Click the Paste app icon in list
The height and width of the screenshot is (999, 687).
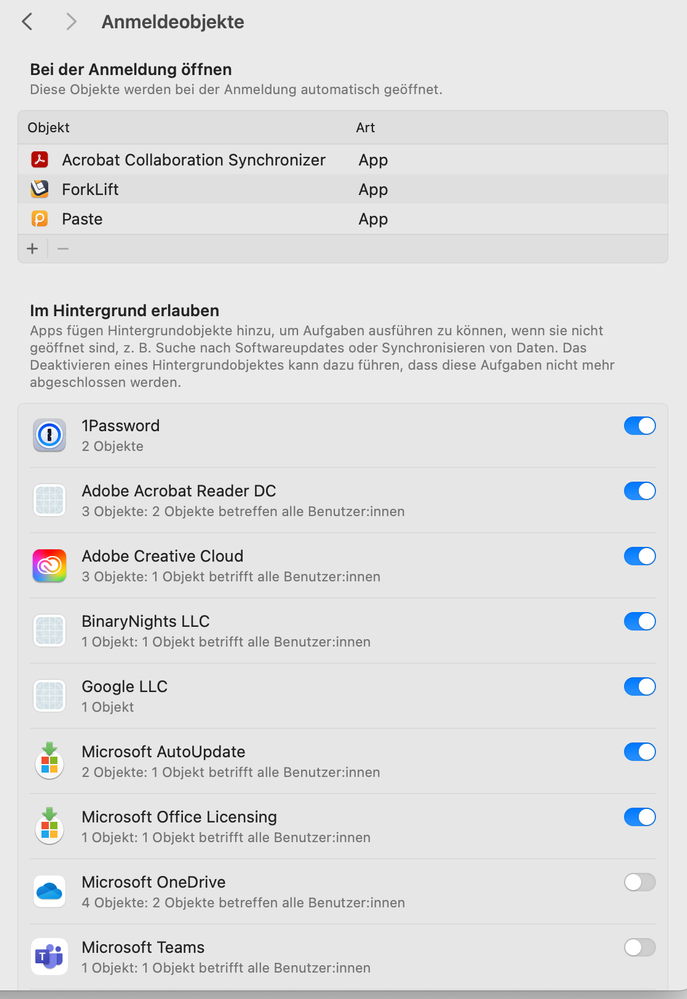40,219
